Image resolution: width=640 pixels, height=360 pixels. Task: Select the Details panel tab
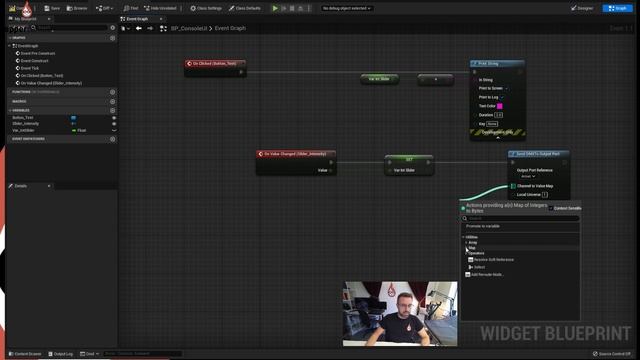click(20, 186)
